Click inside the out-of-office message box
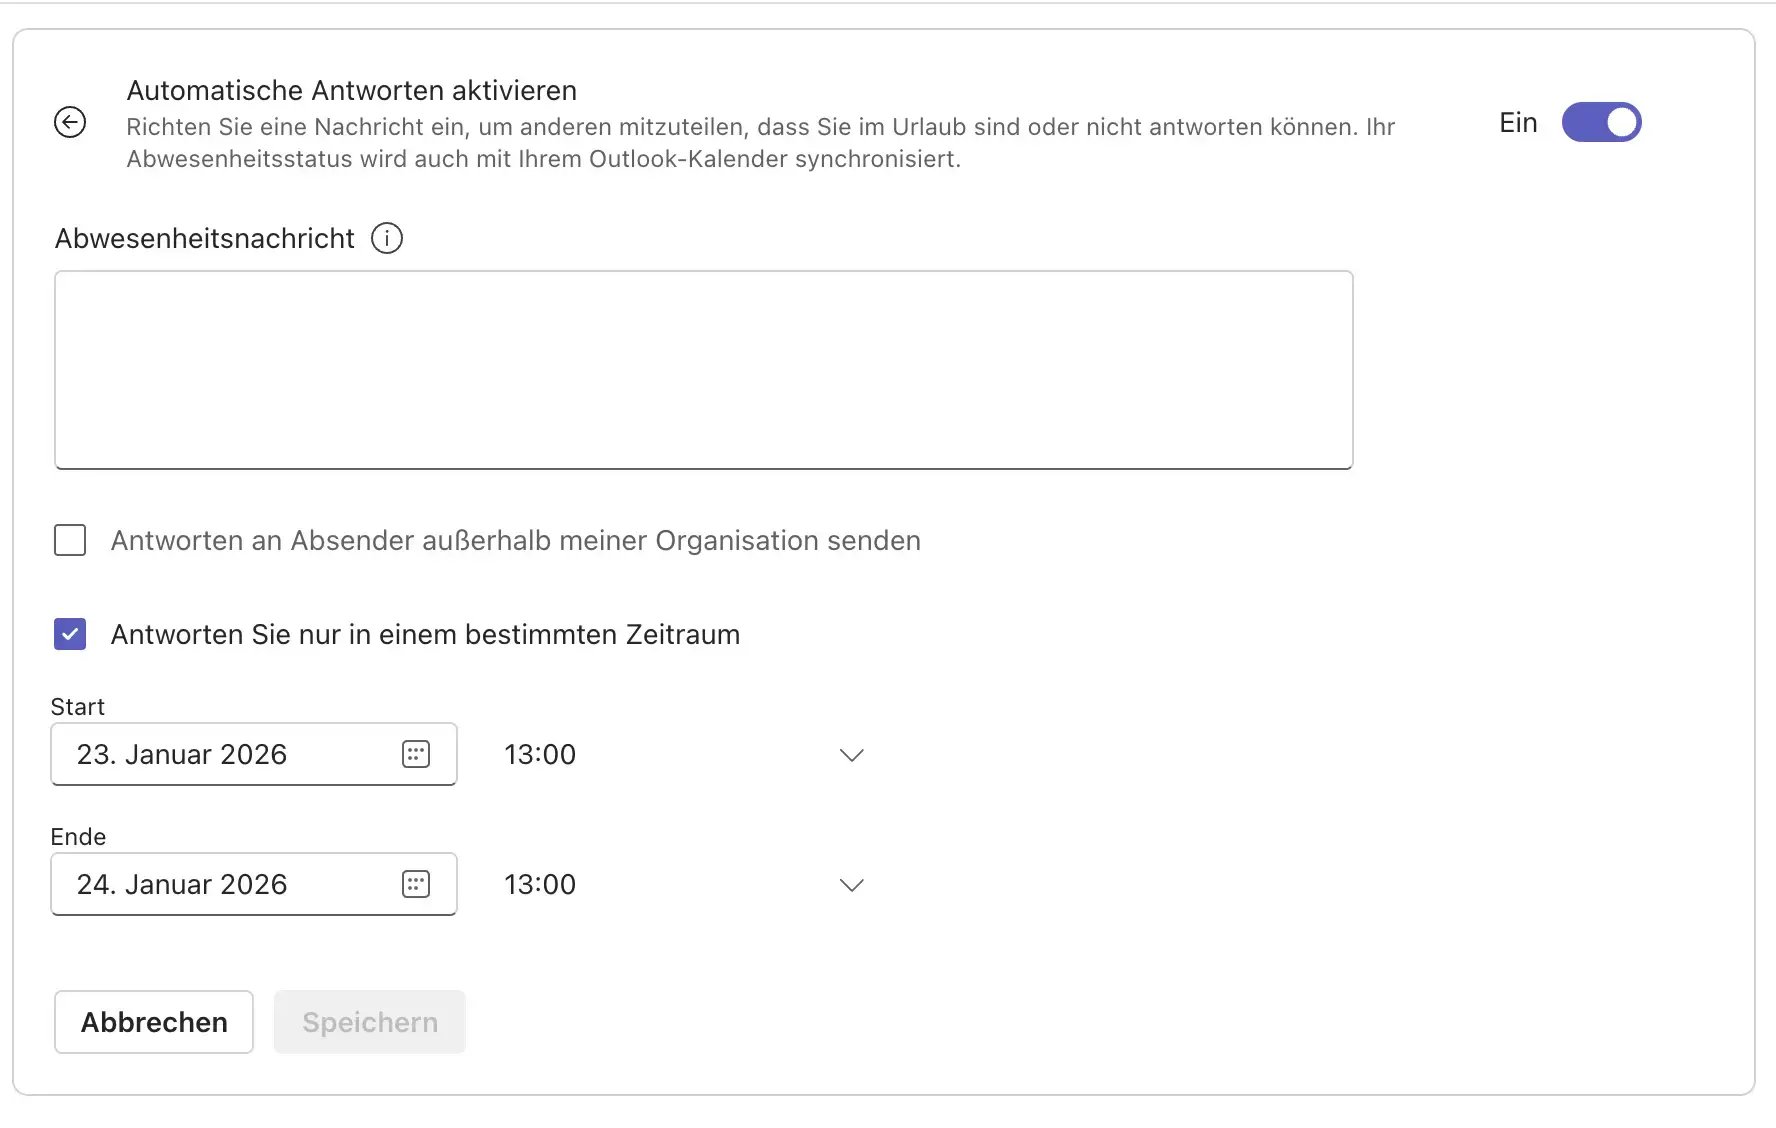This screenshot has width=1776, height=1128. click(704, 370)
